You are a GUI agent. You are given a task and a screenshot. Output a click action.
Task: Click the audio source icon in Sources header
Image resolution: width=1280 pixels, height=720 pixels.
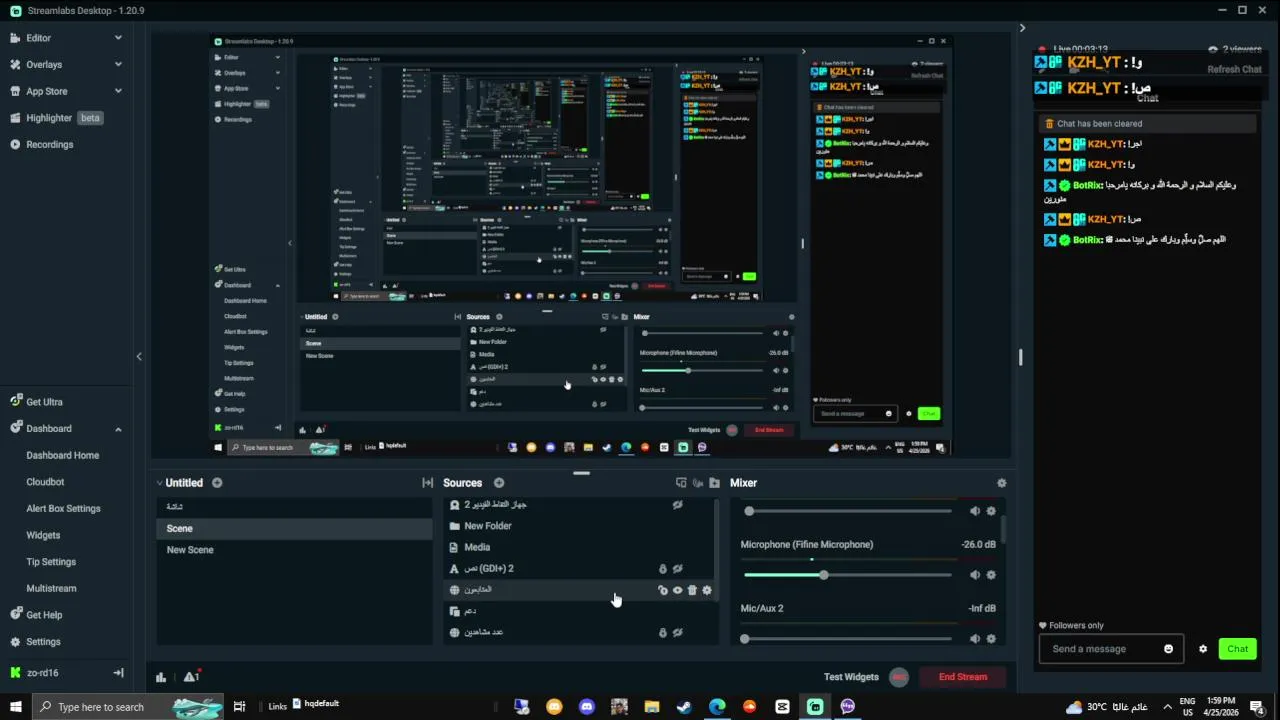point(698,483)
